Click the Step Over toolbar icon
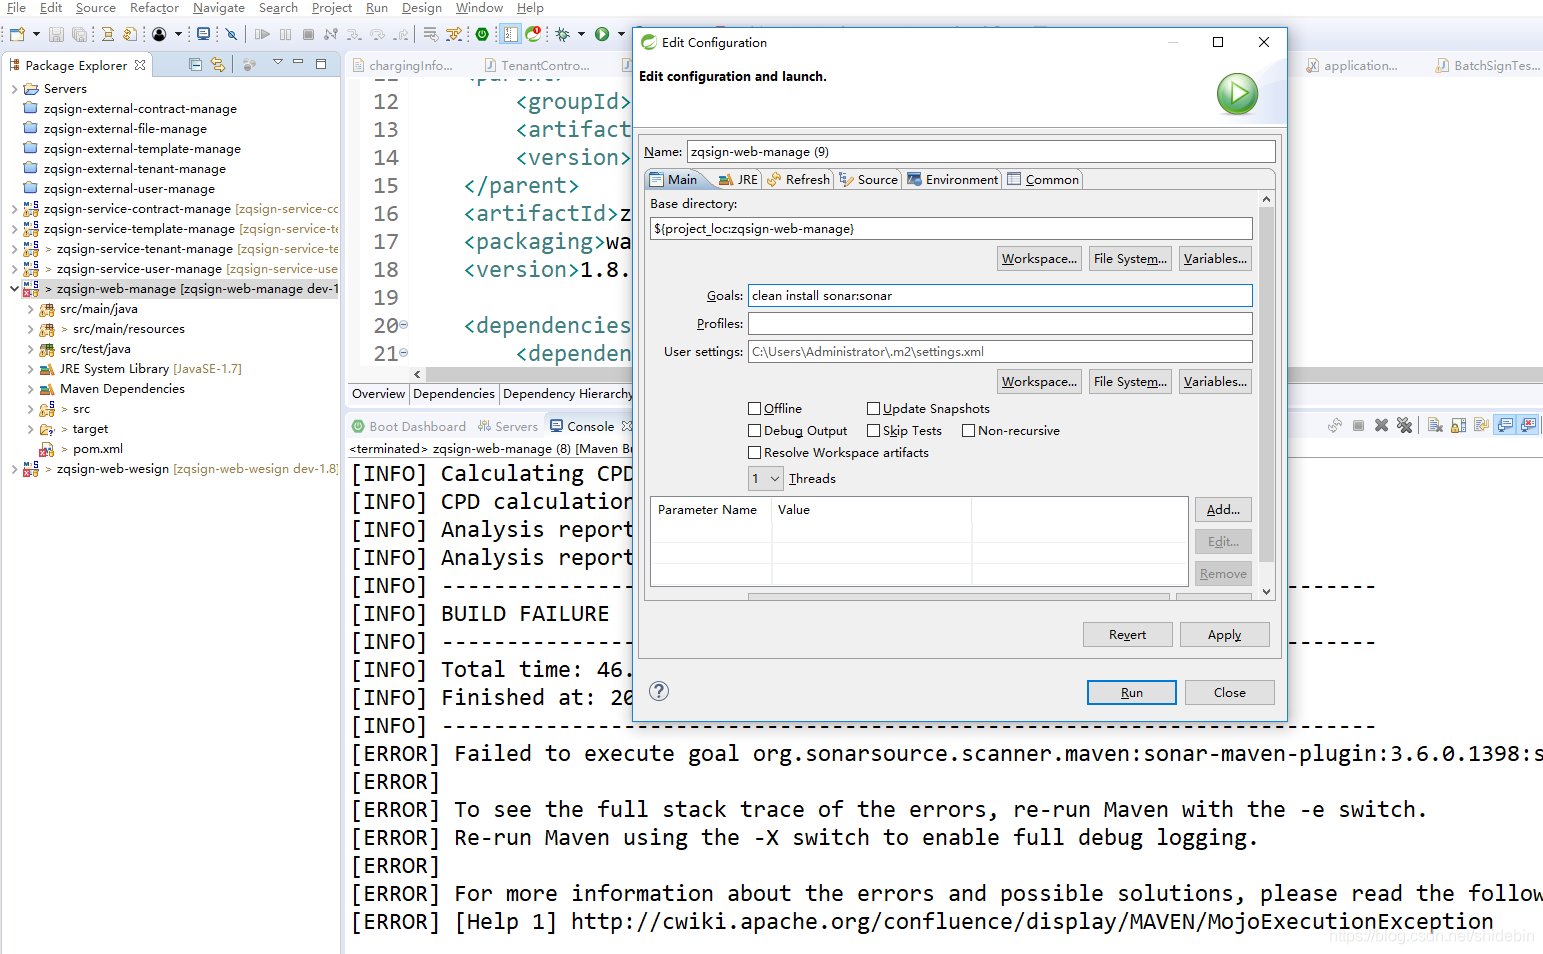This screenshot has height=954, width=1543. [x=378, y=34]
